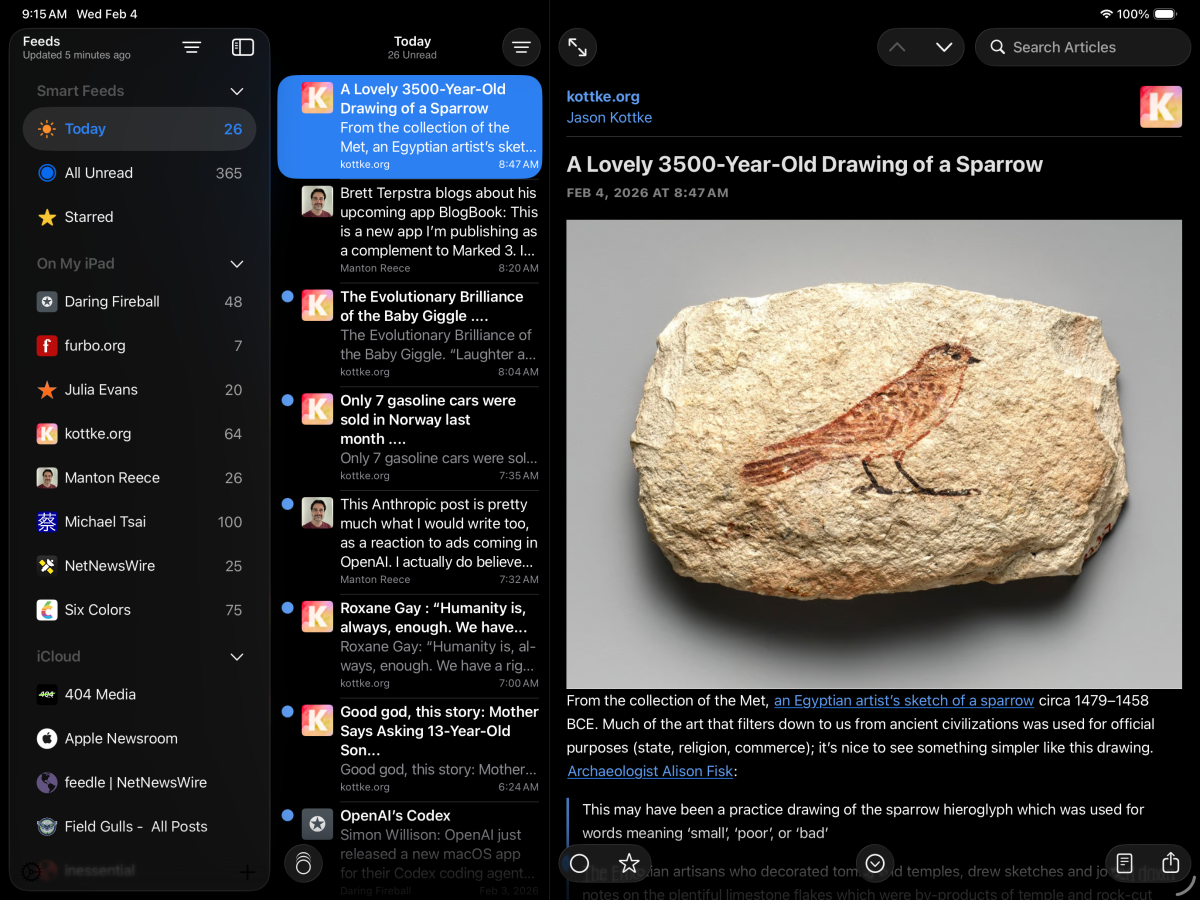
Task: Go to next unread article arrow
Action: tap(943, 47)
